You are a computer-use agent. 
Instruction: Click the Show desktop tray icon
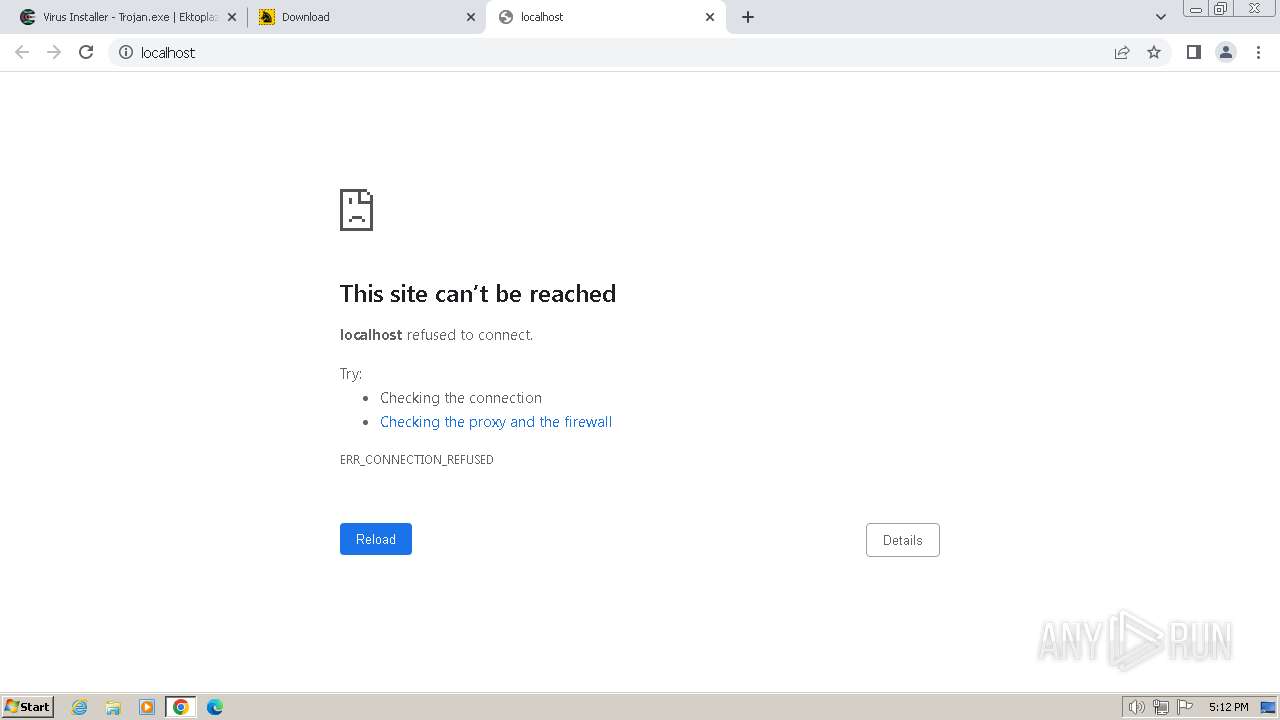(1268, 707)
